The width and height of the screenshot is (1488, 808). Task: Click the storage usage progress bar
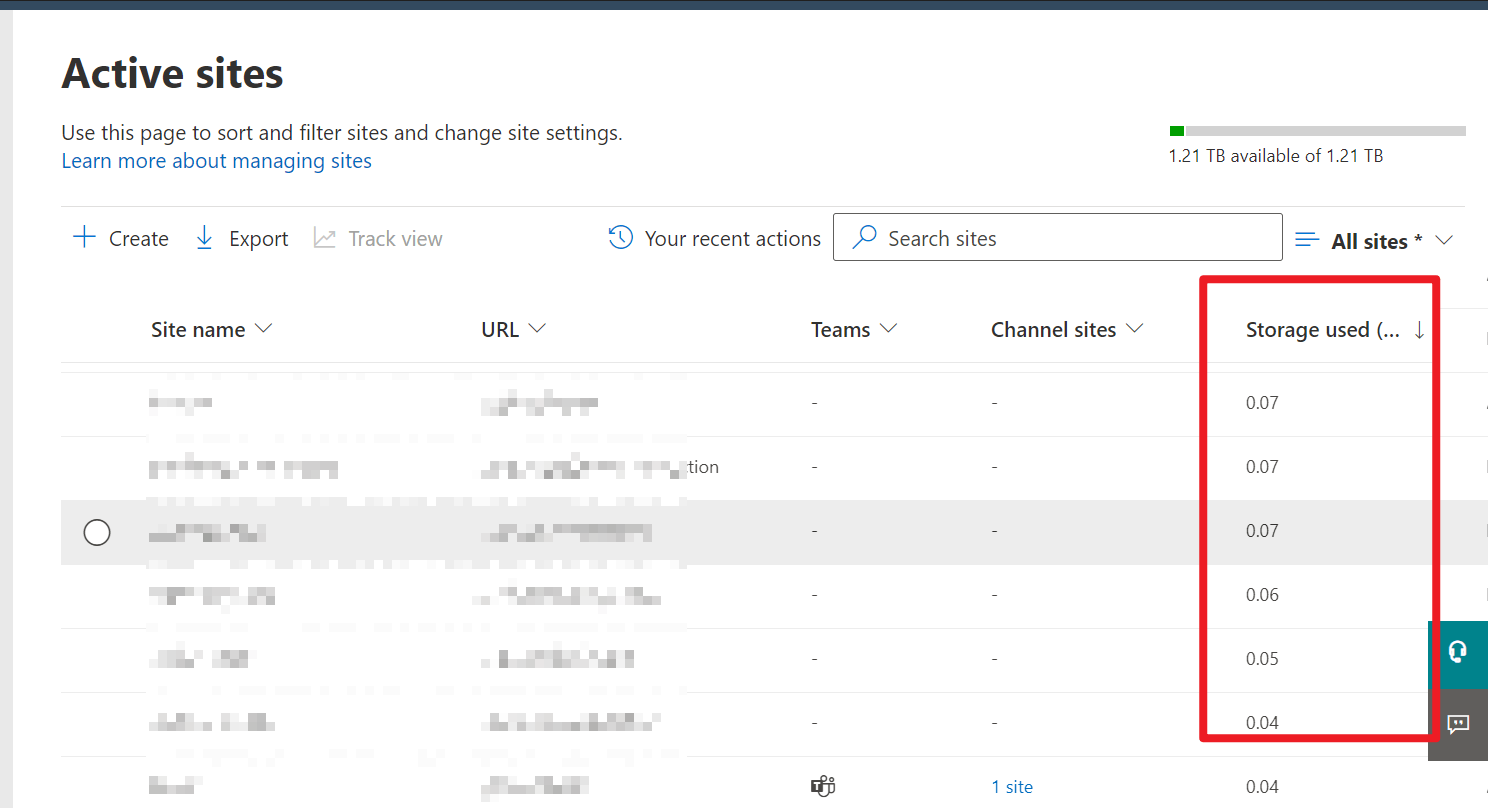1317,131
